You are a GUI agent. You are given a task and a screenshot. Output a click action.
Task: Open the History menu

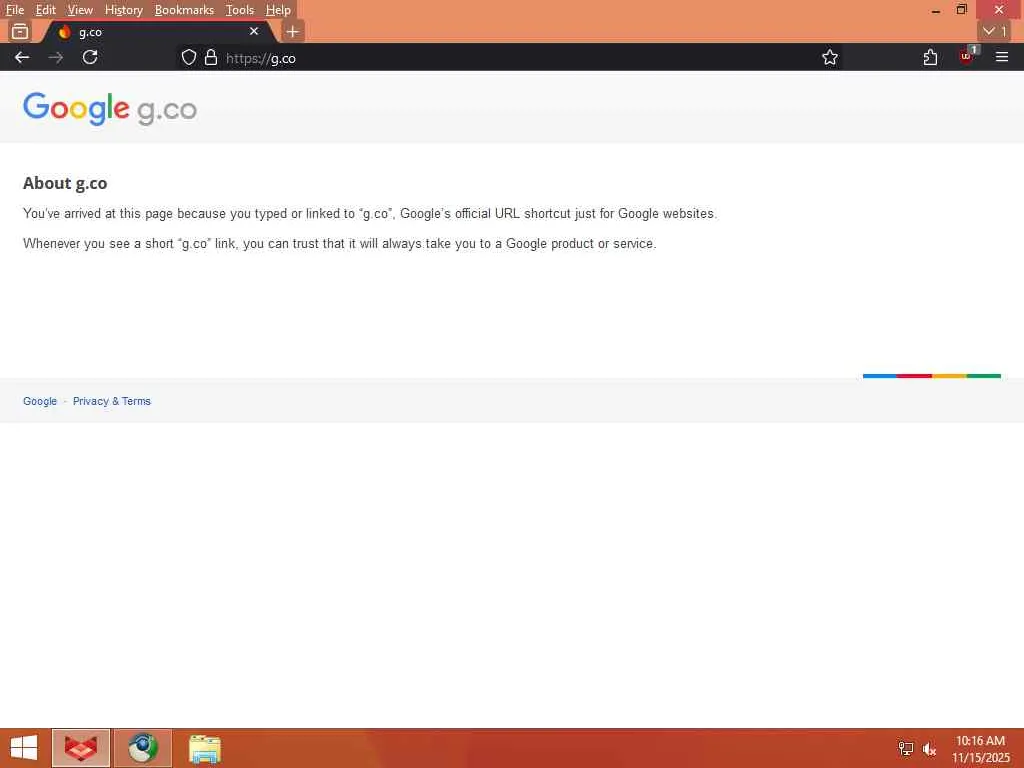[x=124, y=10]
